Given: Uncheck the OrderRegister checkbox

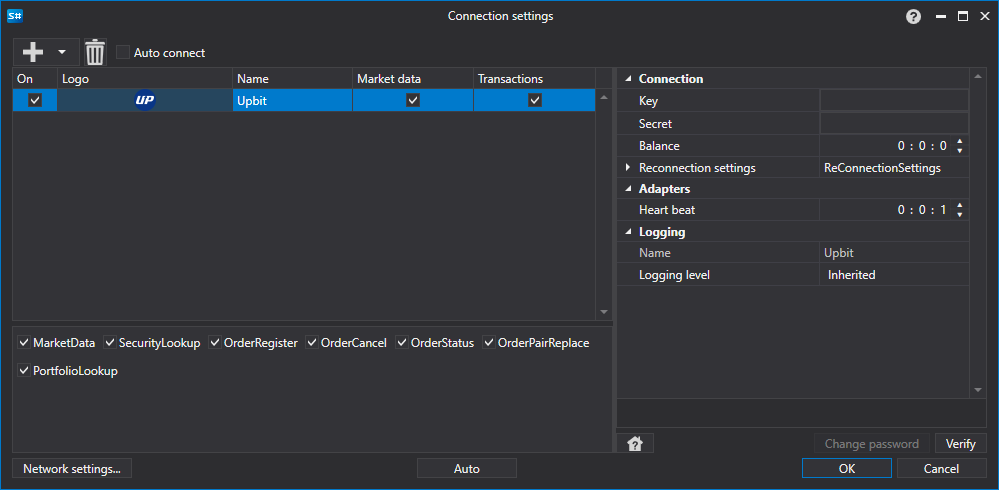Looking at the screenshot, I should pyautogui.click(x=215, y=343).
